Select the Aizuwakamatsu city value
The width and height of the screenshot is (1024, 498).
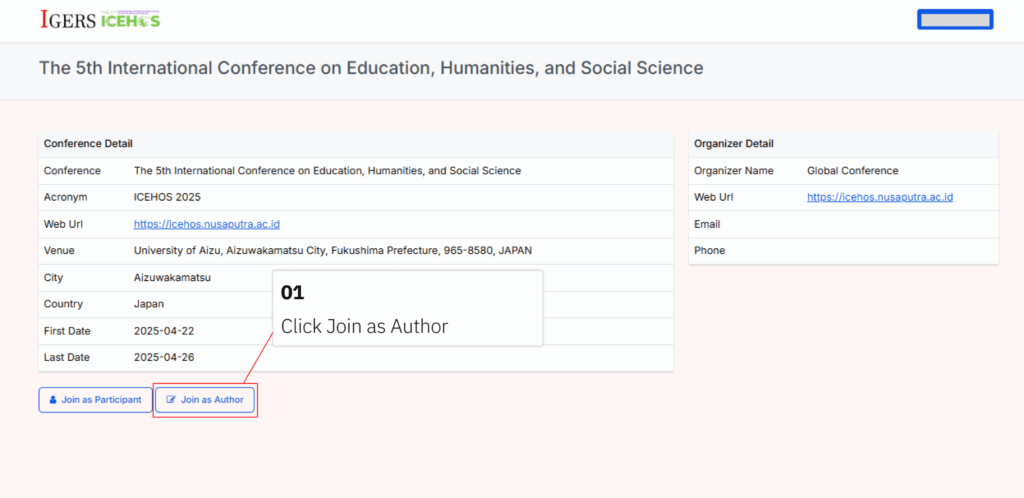(172, 277)
